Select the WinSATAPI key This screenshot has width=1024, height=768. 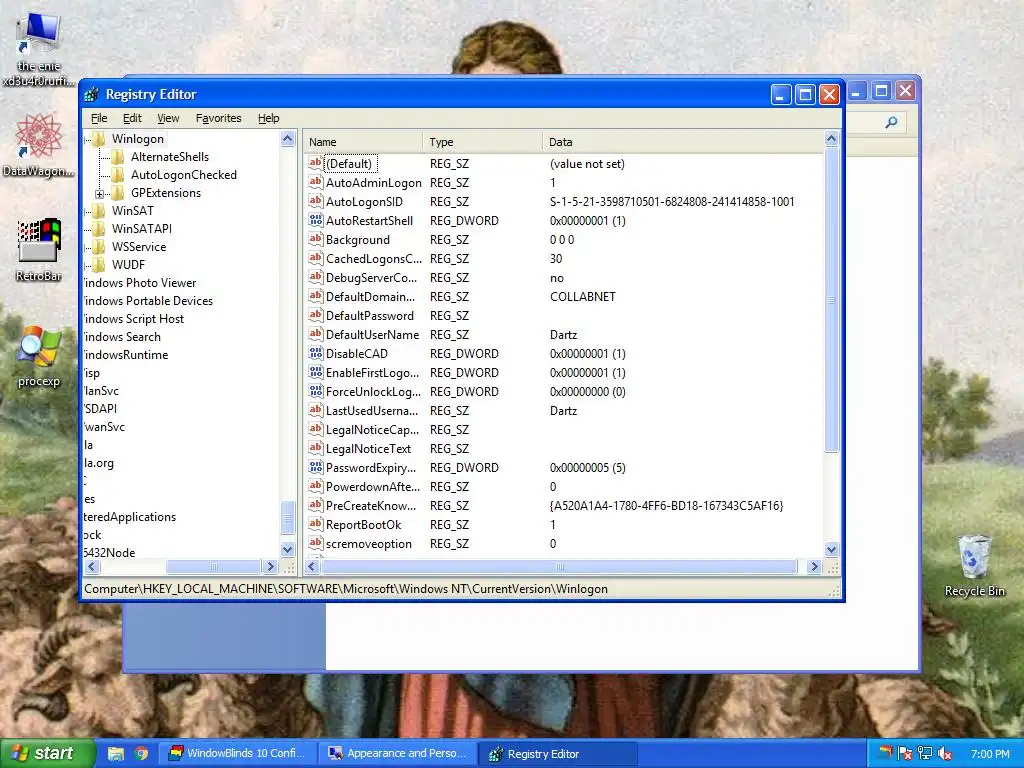(142, 229)
